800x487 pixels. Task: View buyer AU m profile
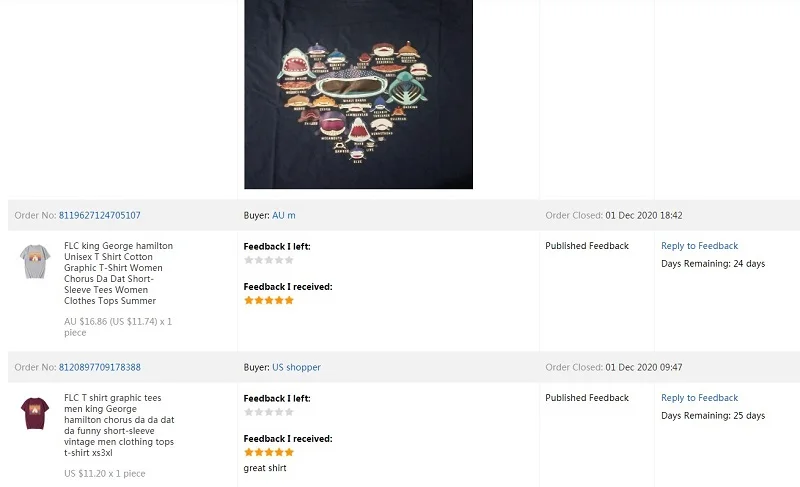point(284,215)
